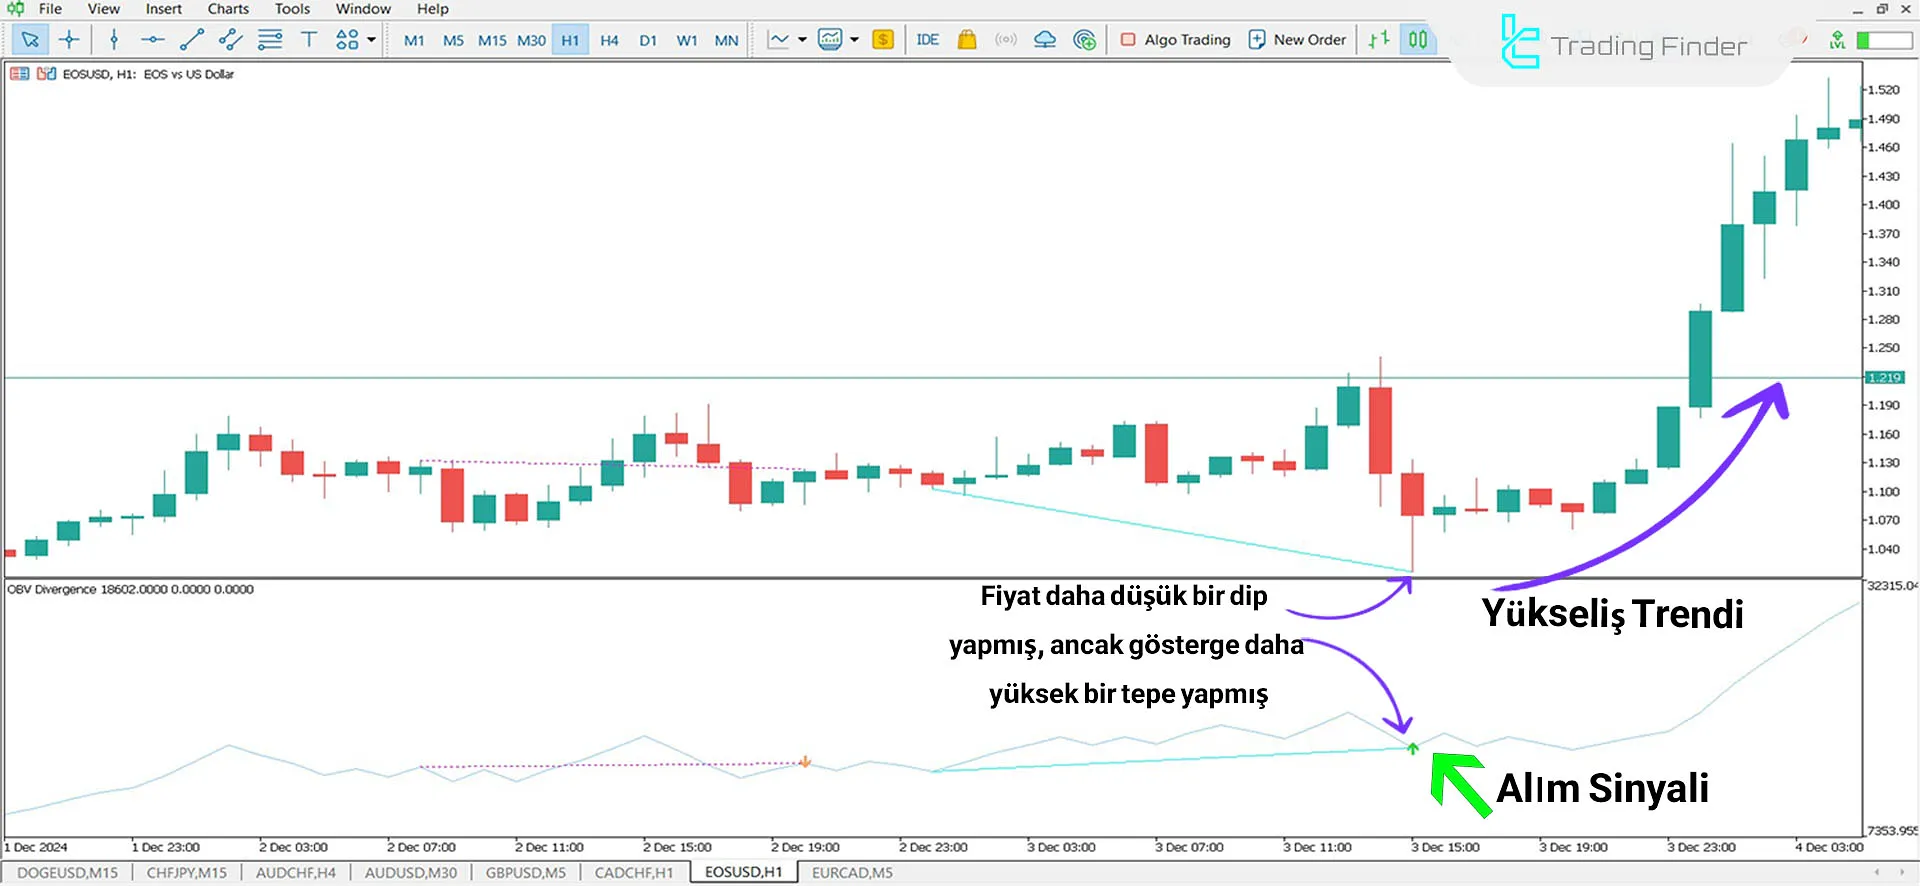Click the 1.219 price level marker
The width and height of the screenshot is (1920, 886).
point(1884,378)
